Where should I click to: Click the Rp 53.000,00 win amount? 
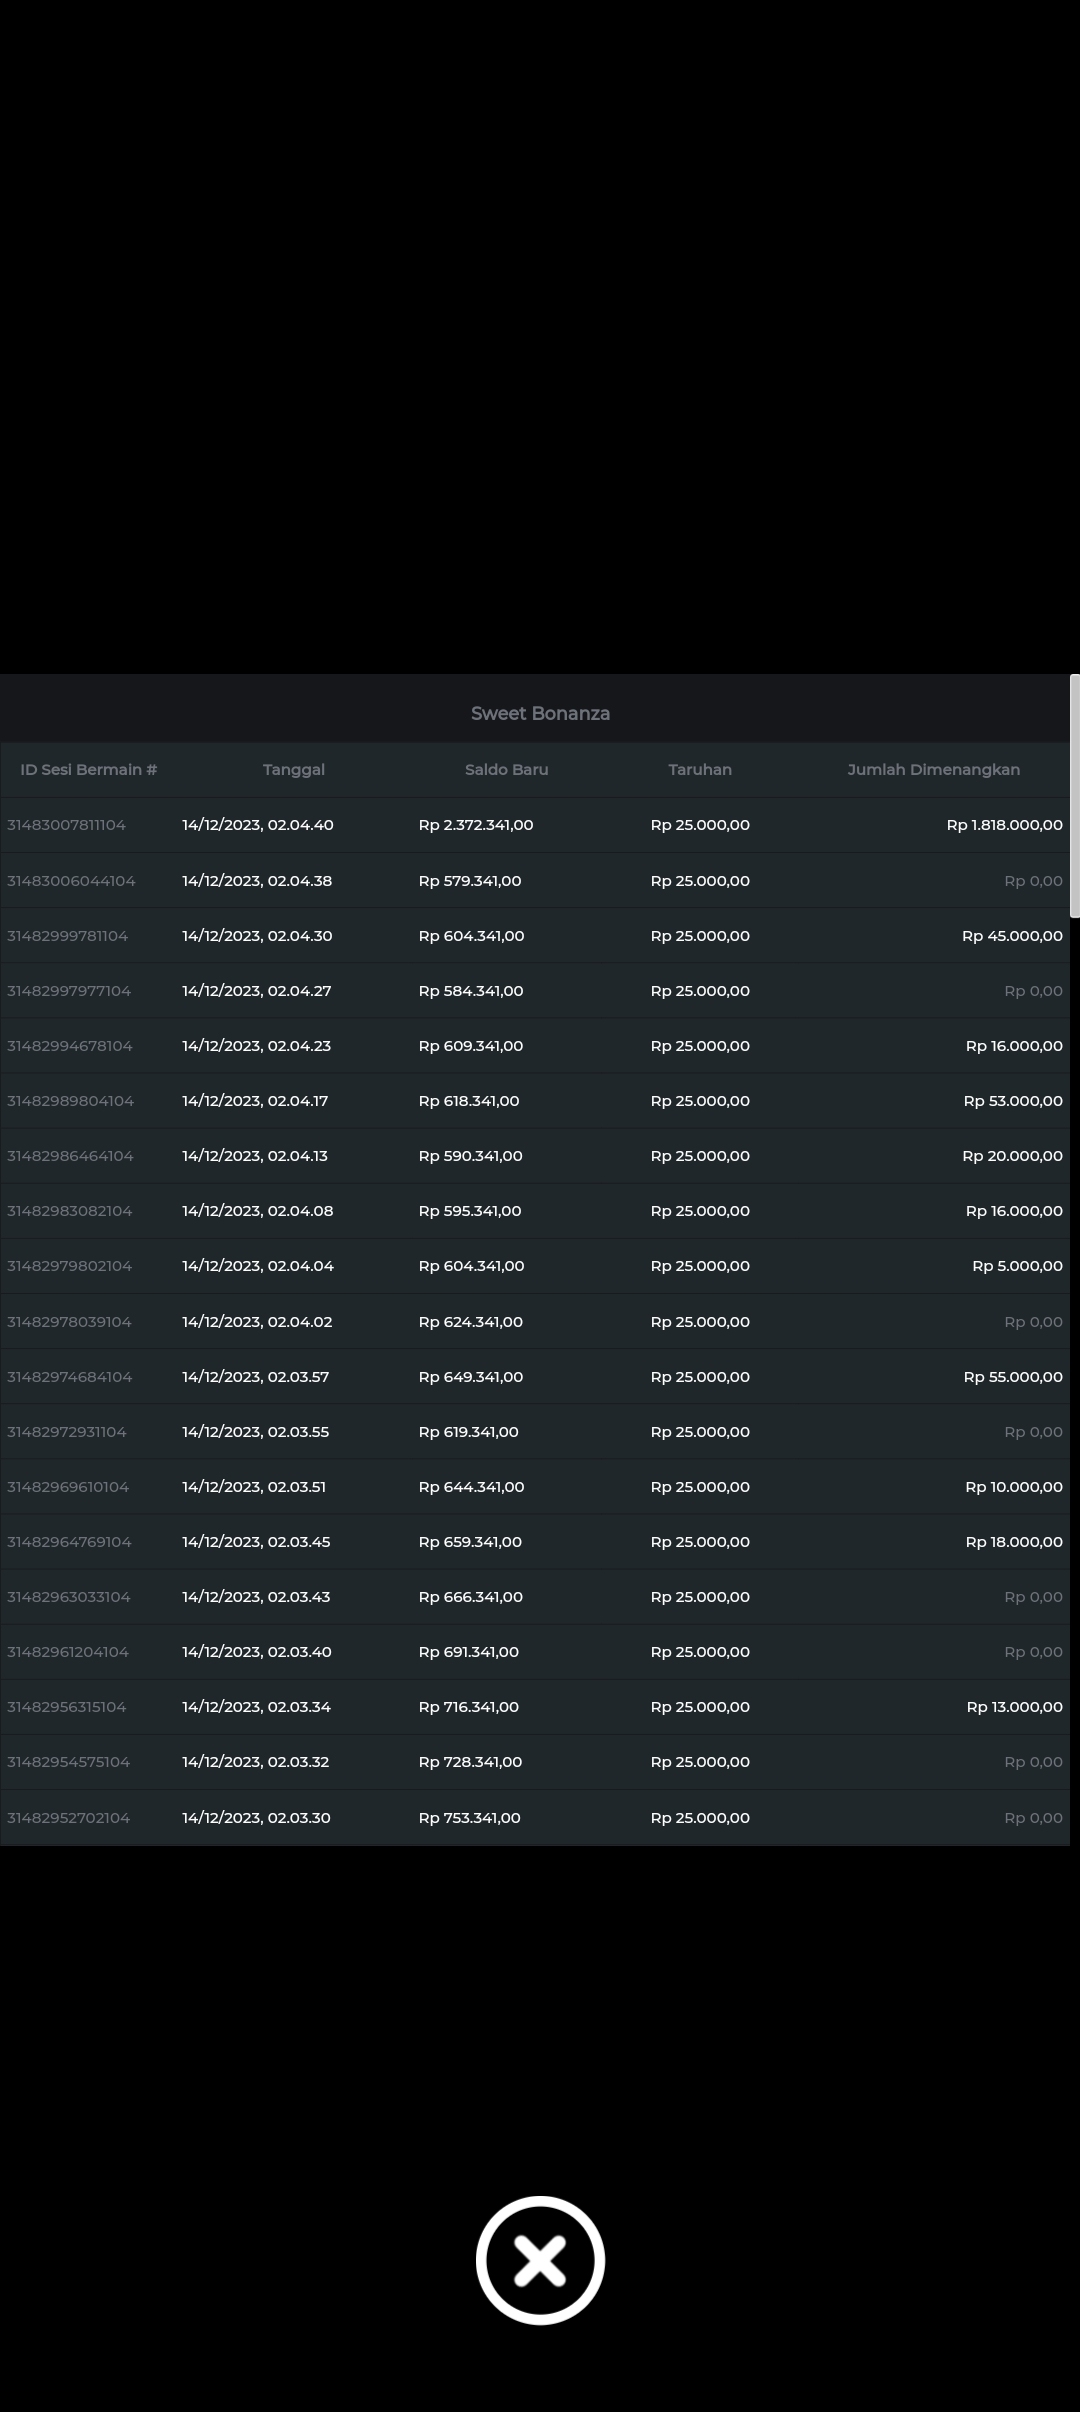point(1012,1101)
